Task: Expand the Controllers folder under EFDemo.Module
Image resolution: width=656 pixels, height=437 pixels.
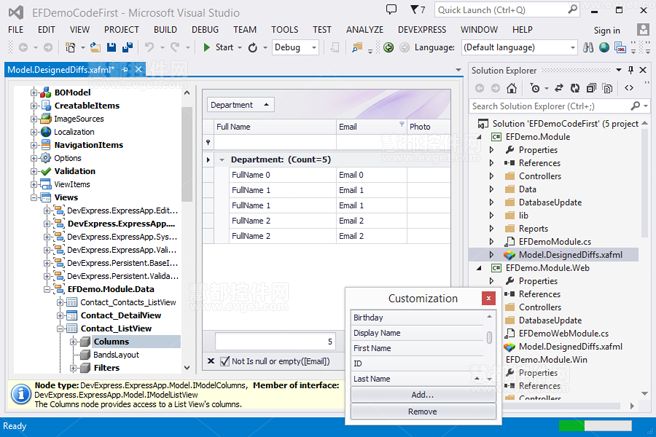Action: pyautogui.click(x=492, y=176)
